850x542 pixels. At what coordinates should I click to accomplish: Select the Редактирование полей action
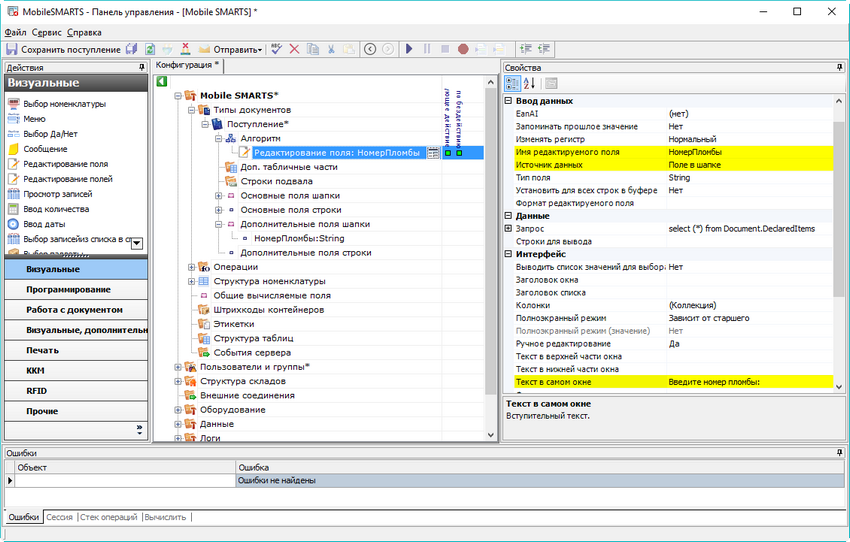(x=68, y=179)
